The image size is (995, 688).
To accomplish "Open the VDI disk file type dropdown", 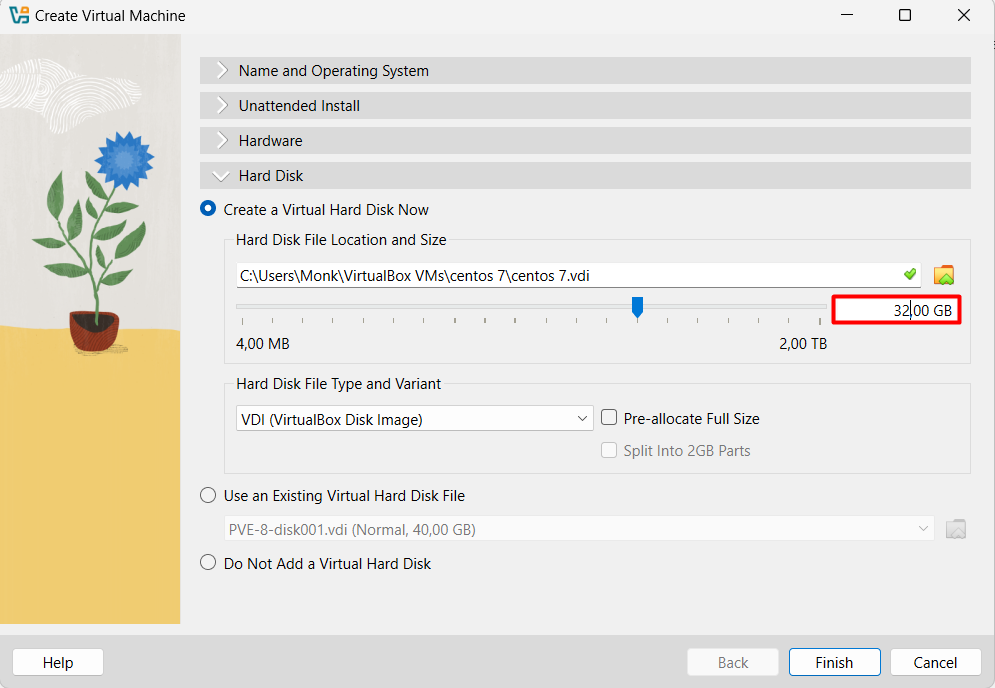I will tap(414, 419).
